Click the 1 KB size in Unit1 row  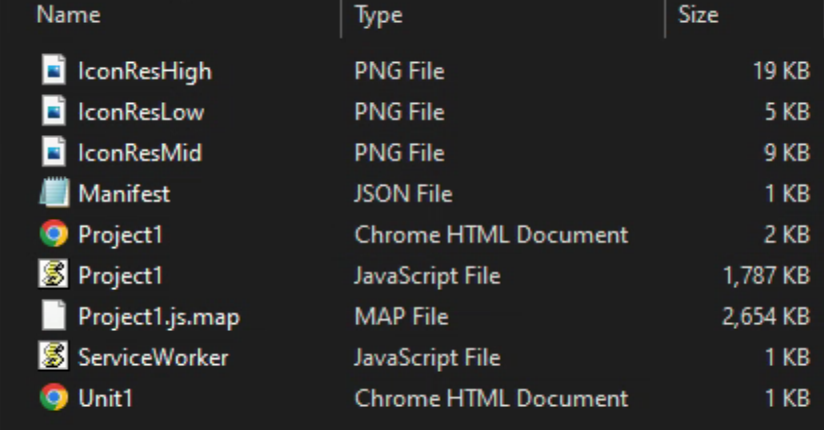[x=787, y=398]
